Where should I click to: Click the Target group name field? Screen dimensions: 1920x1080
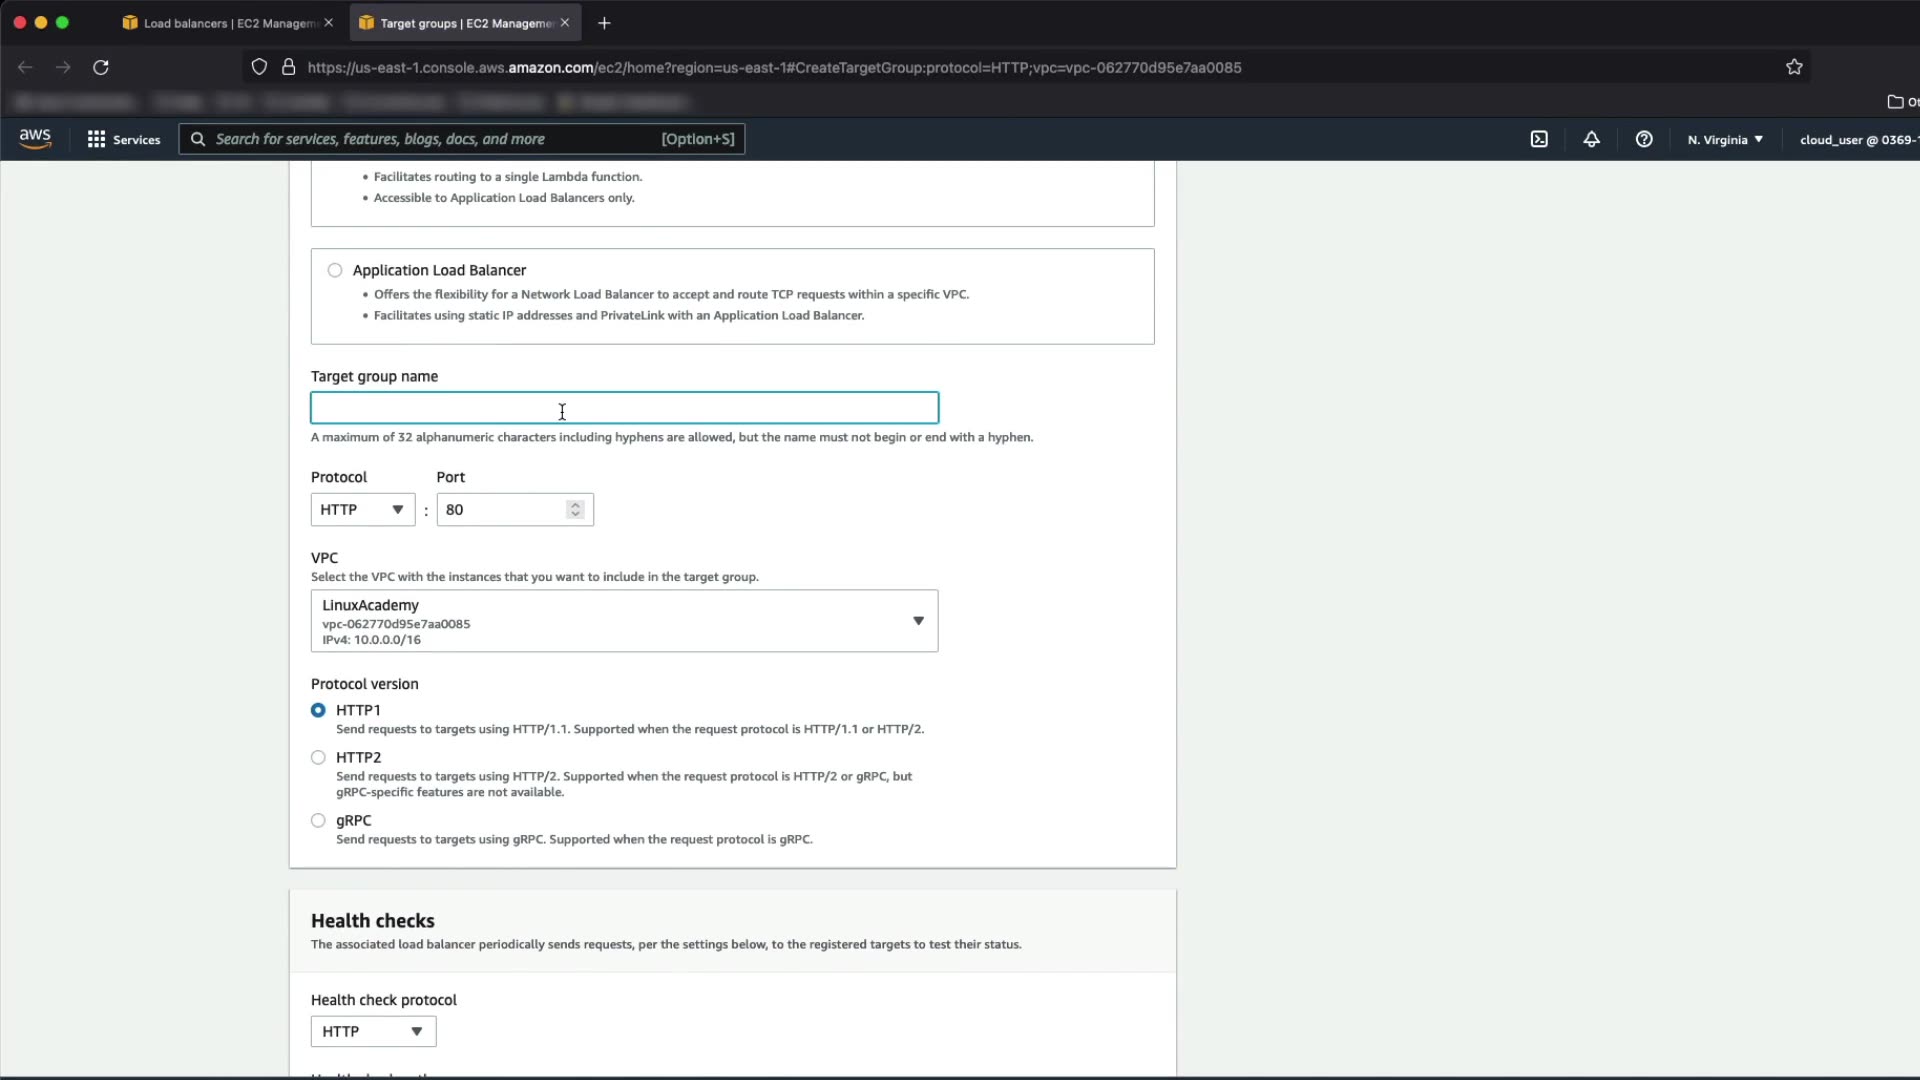click(624, 408)
